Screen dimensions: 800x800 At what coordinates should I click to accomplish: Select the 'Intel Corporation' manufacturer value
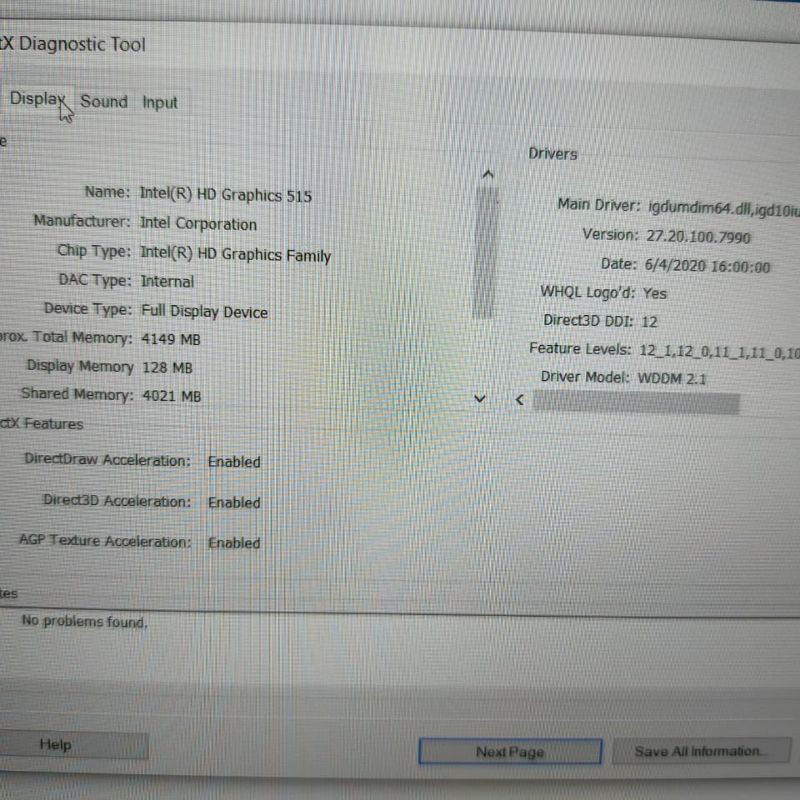pyautogui.click(x=198, y=223)
